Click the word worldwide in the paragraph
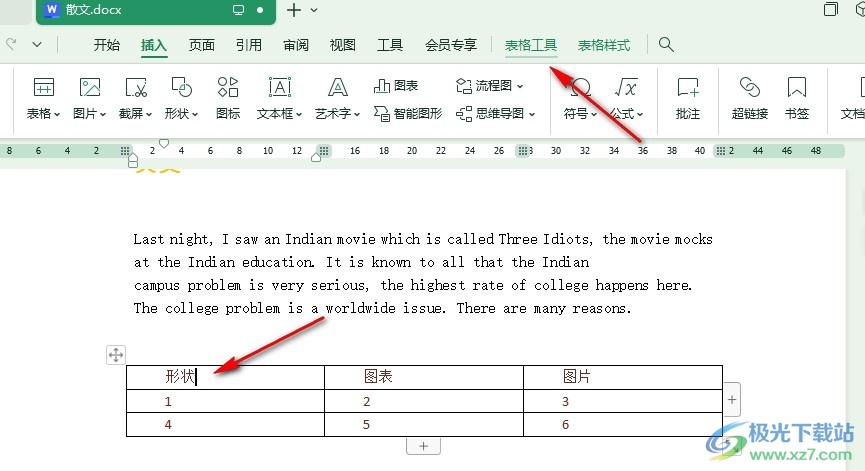 [x=360, y=308]
